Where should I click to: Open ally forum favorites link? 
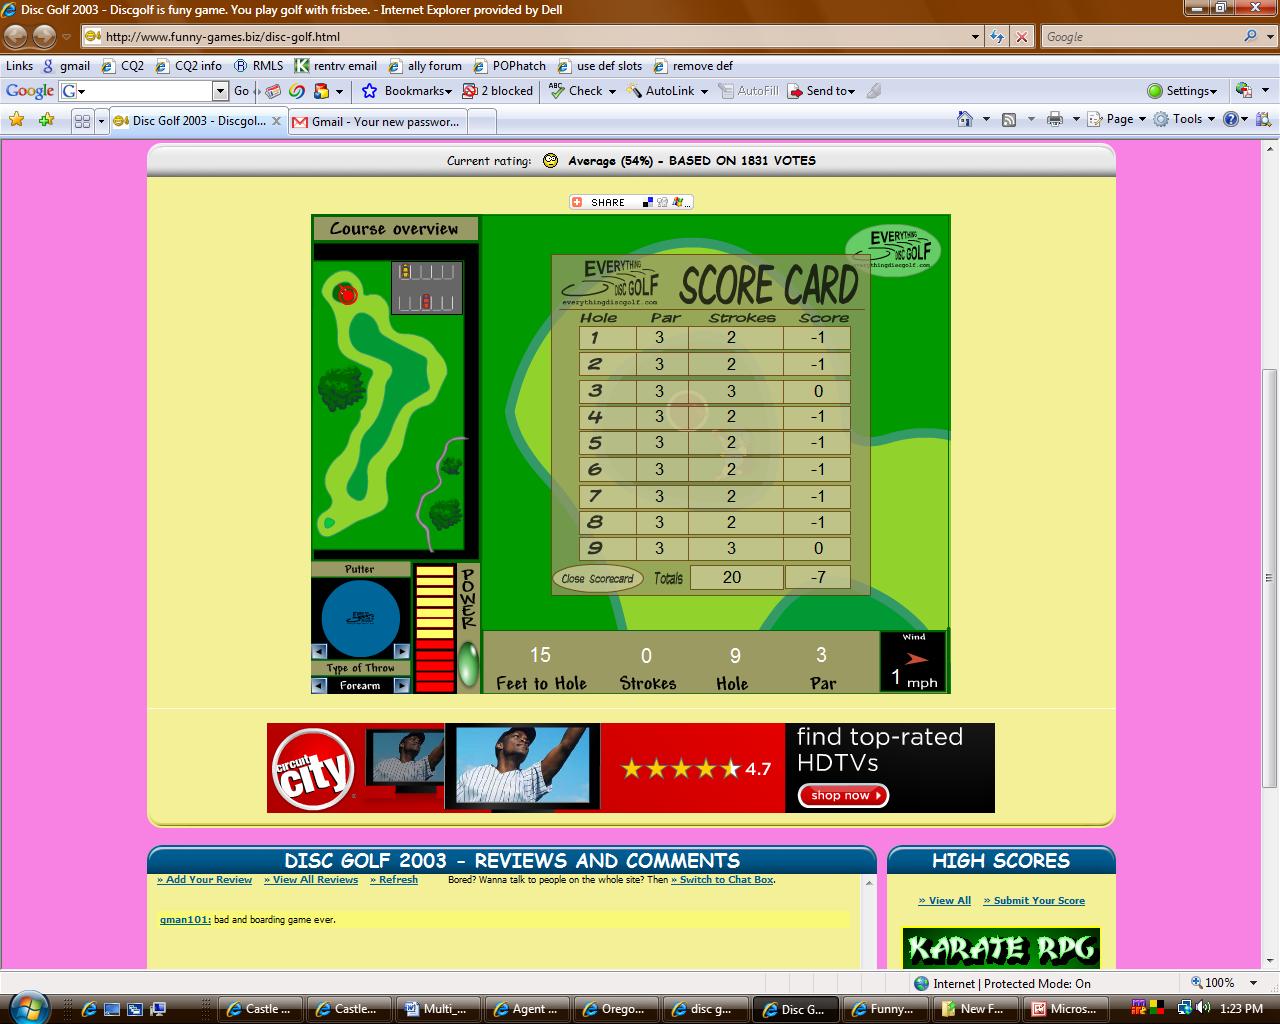coord(425,66)
